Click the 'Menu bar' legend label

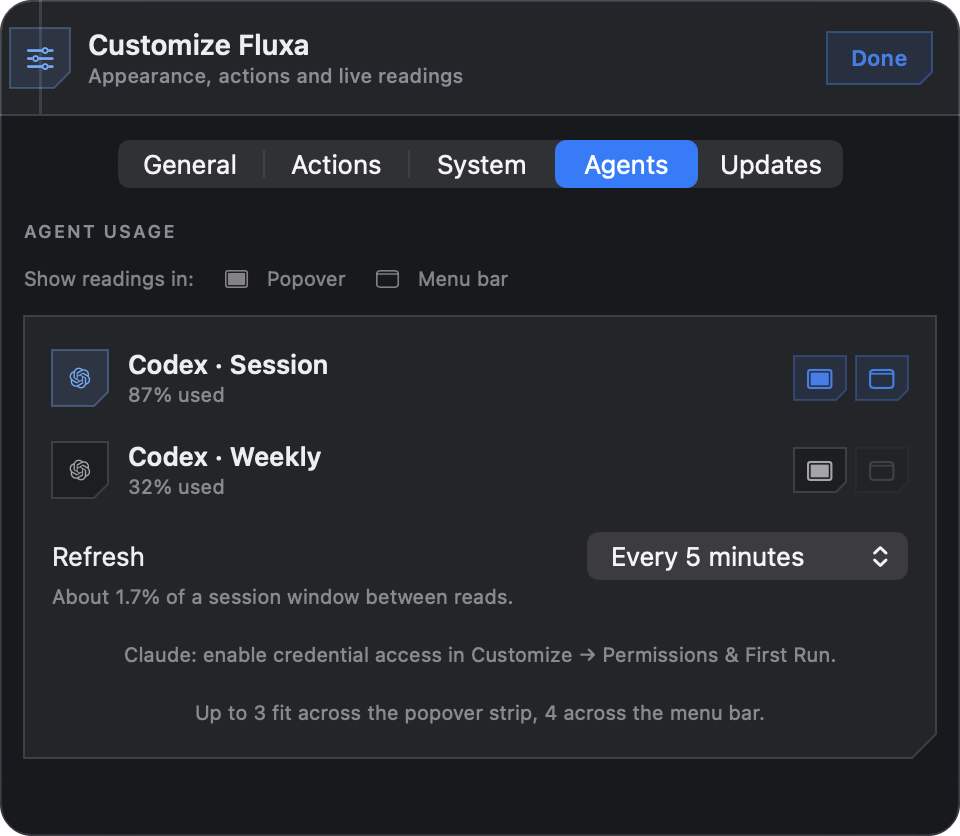click(463, 279)
